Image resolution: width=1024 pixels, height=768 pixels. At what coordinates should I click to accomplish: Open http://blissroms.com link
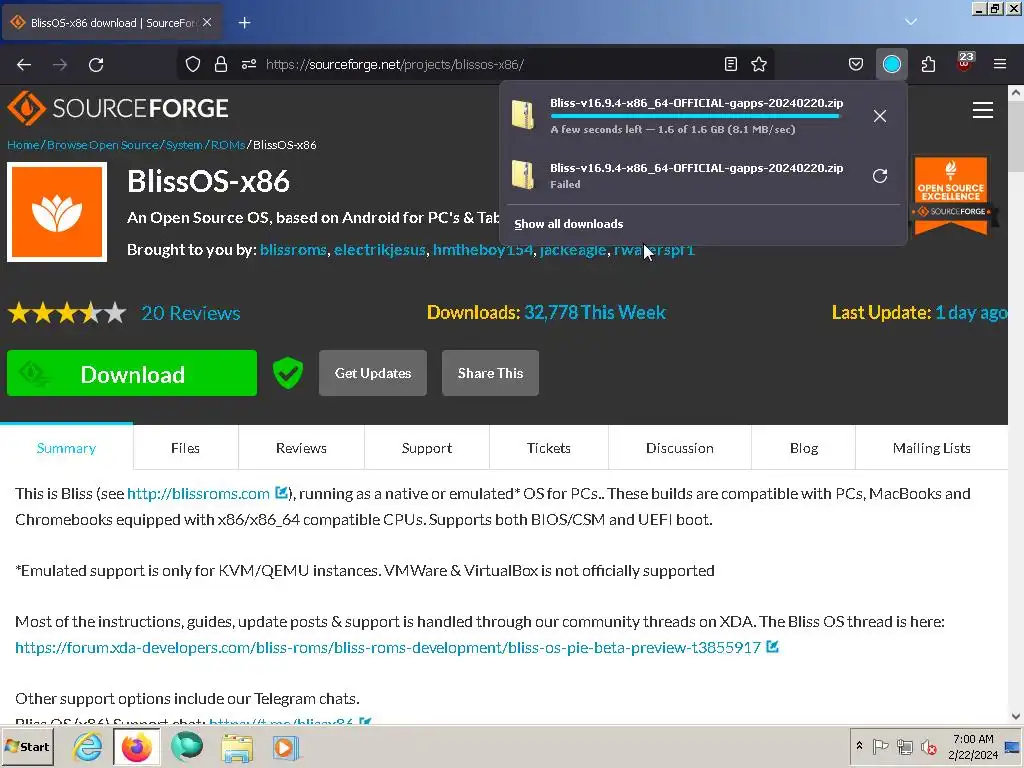tap(199, 494)
